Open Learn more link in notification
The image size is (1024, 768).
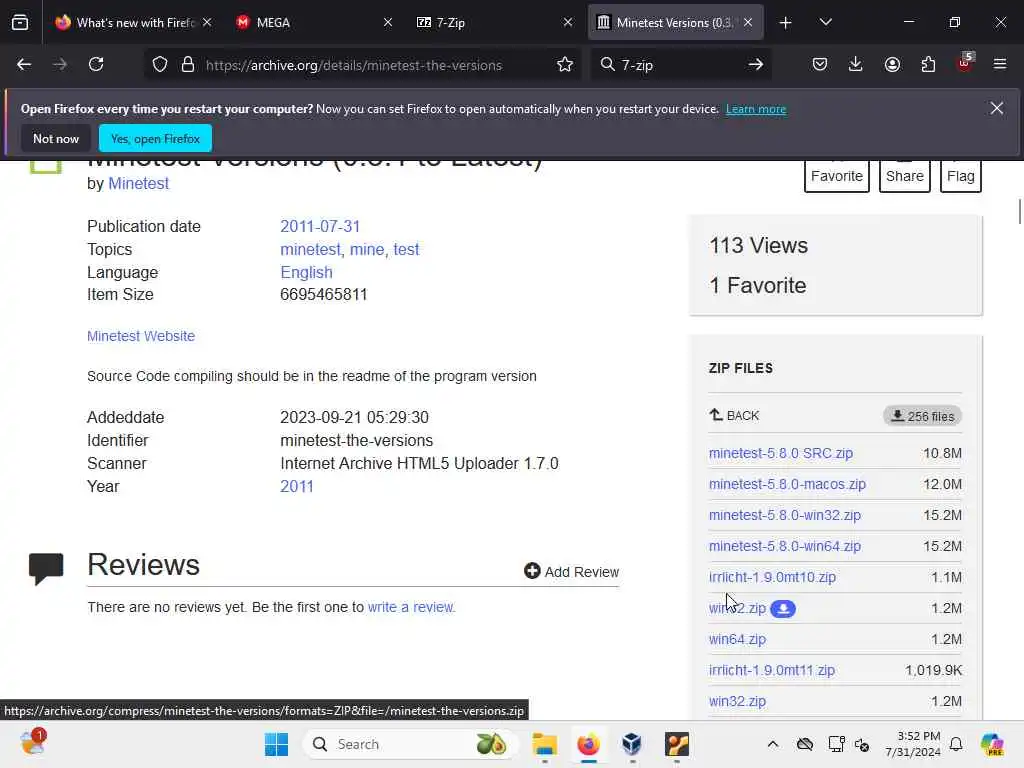point(756,109)
